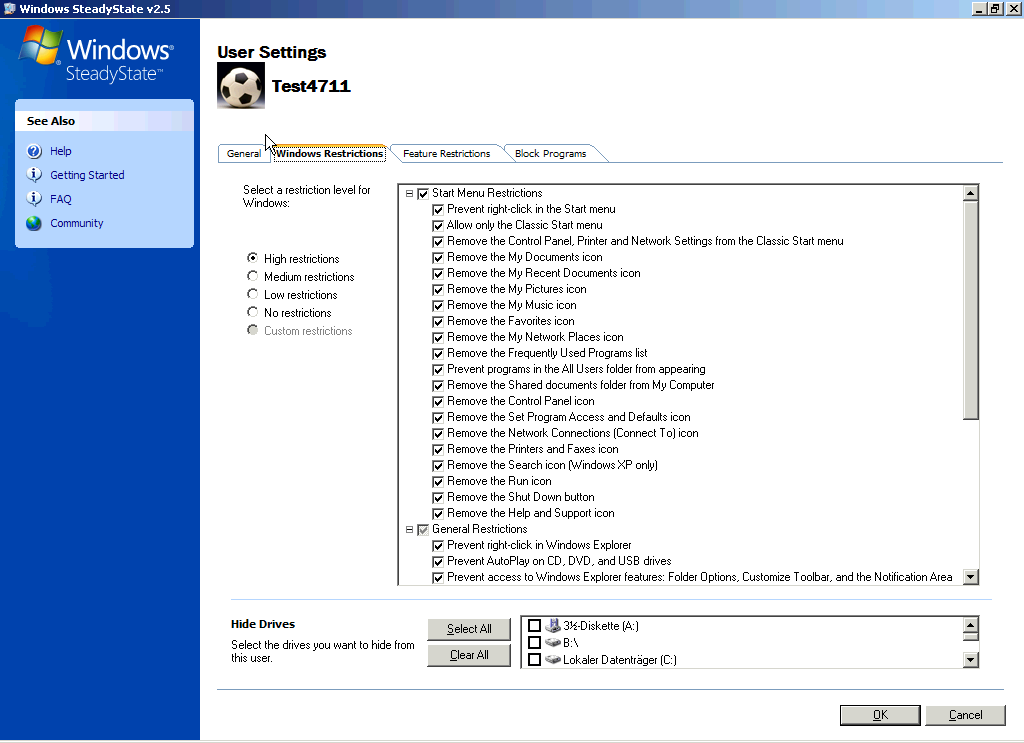Click Remove the Network Connections (Connect To) icon text
The height and width of the screenshot is (743, 1024).
pos(572,434)
